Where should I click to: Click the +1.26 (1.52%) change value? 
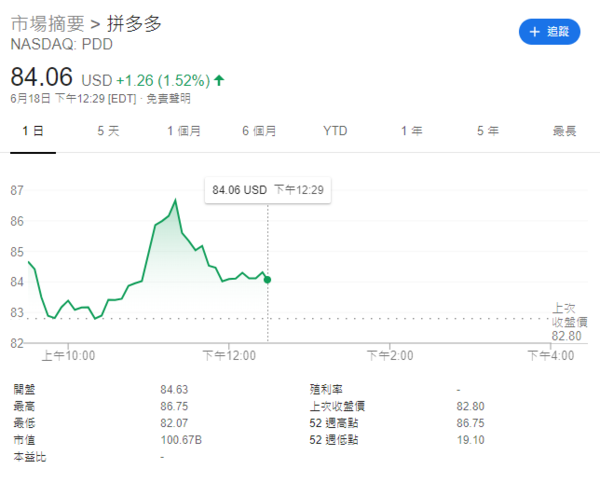tap(163, 81)
